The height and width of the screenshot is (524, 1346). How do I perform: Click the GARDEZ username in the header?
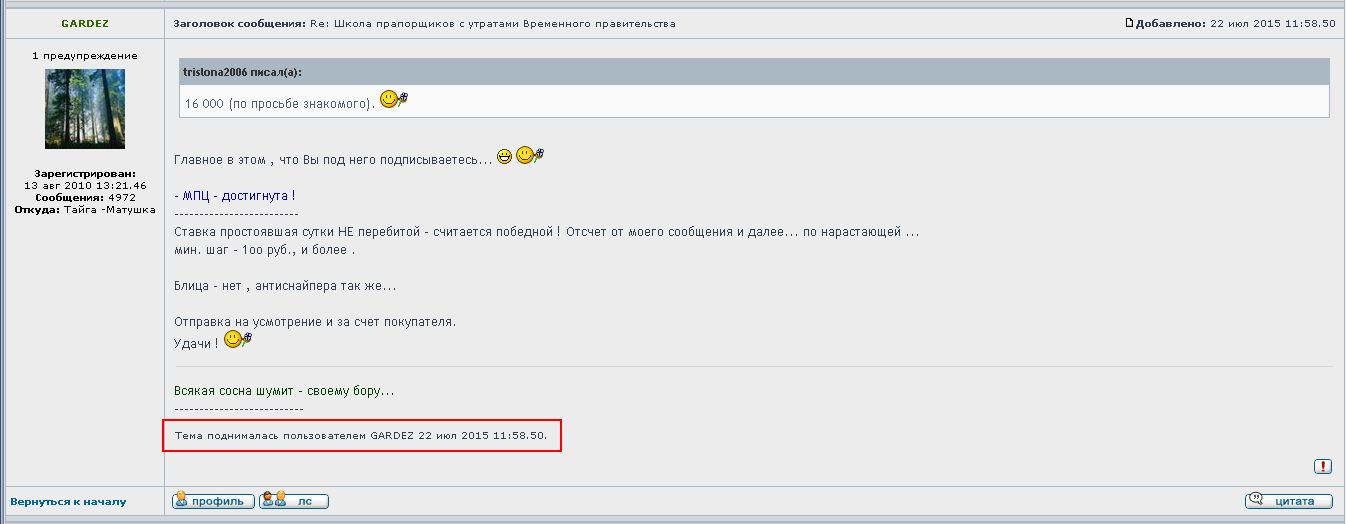[85, 23]
